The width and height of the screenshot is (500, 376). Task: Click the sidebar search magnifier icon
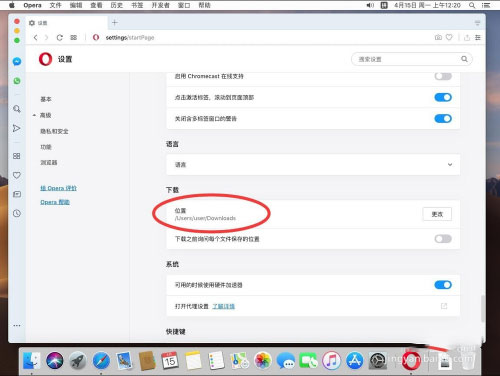click(x=17, y=109)
